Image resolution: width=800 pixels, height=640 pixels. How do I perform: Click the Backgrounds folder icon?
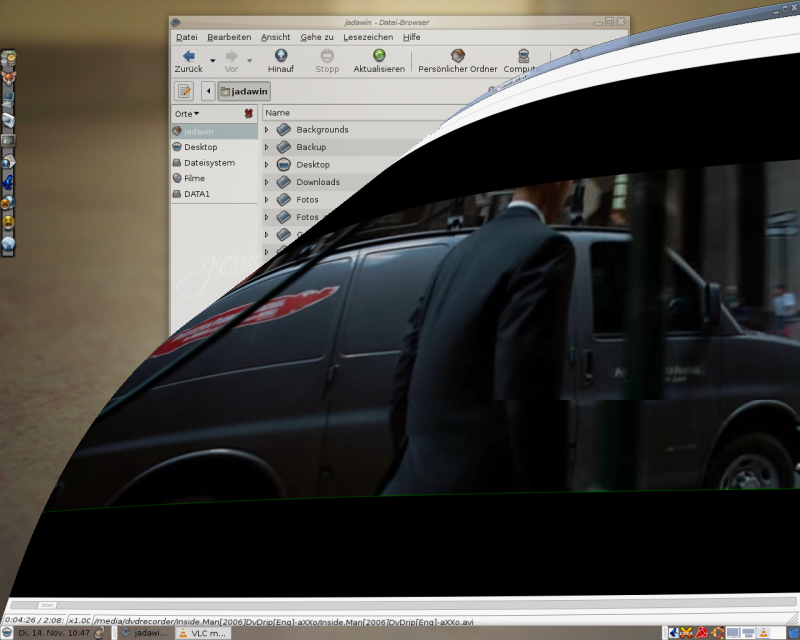pyautogui.click(x=284, y=130)
